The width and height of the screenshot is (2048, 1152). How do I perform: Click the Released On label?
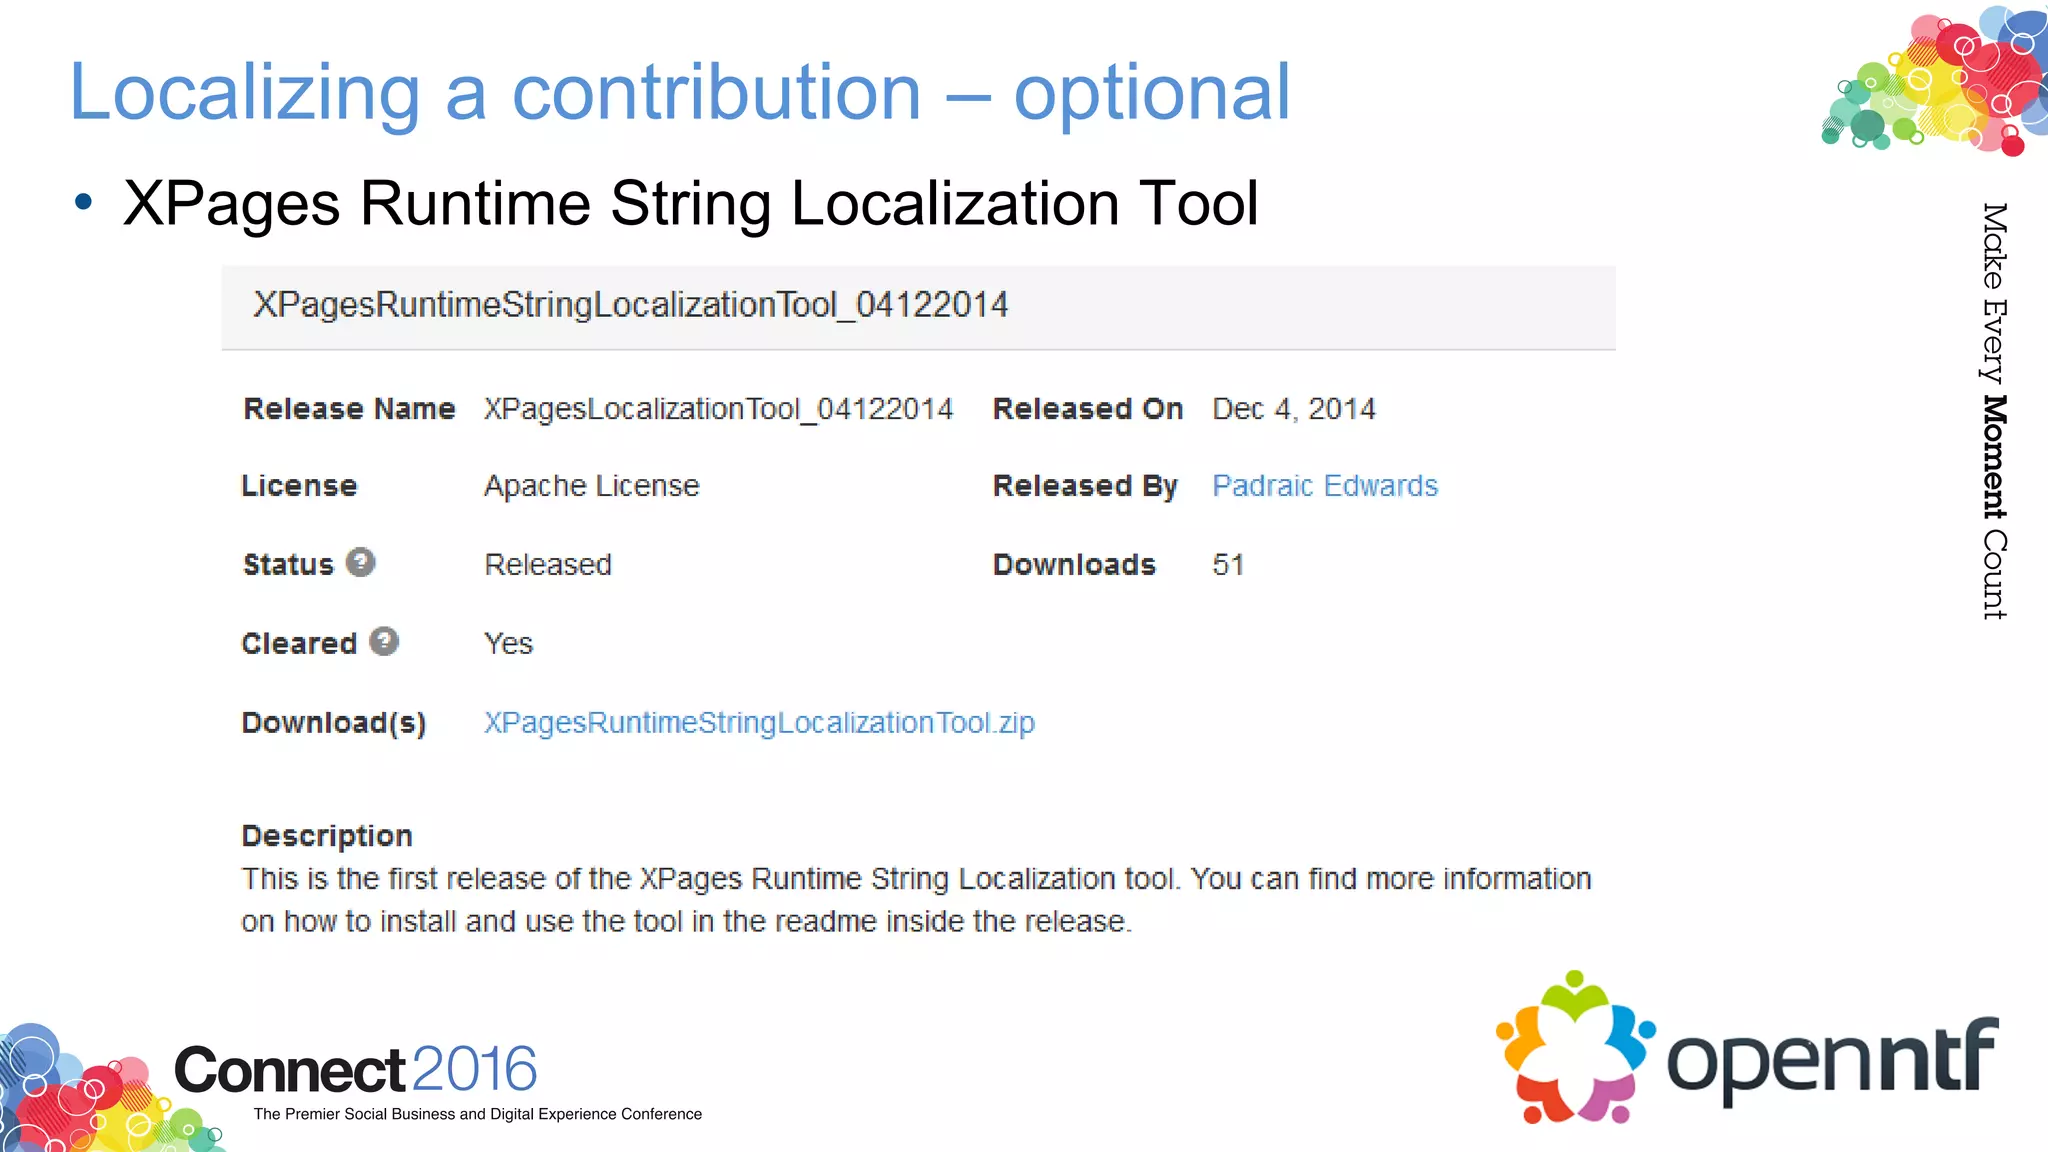(x=1088, y=409)
